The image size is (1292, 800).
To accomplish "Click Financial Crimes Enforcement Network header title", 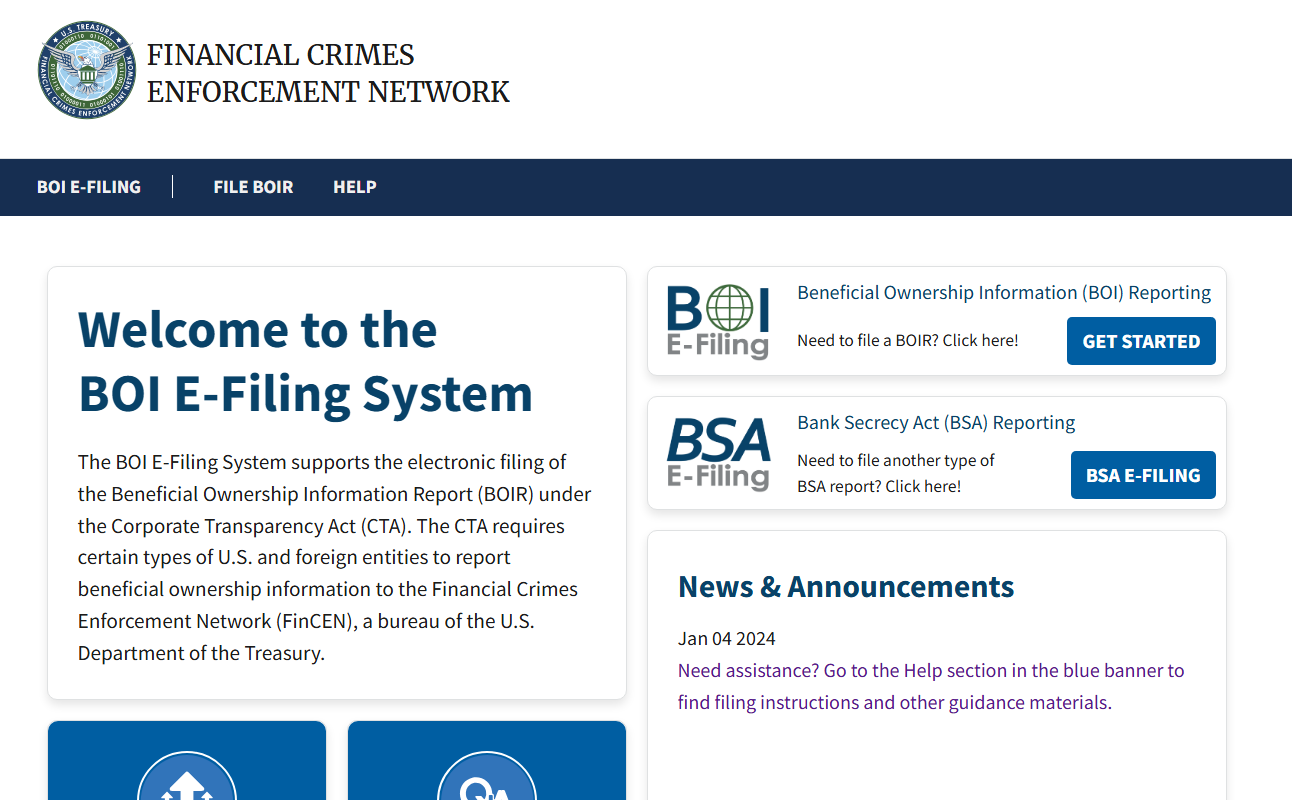I will click(x=328, y=73).
